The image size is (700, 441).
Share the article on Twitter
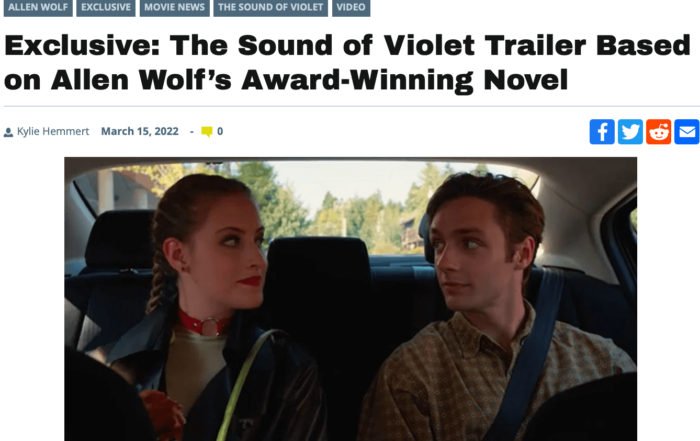tap(630, 132)
